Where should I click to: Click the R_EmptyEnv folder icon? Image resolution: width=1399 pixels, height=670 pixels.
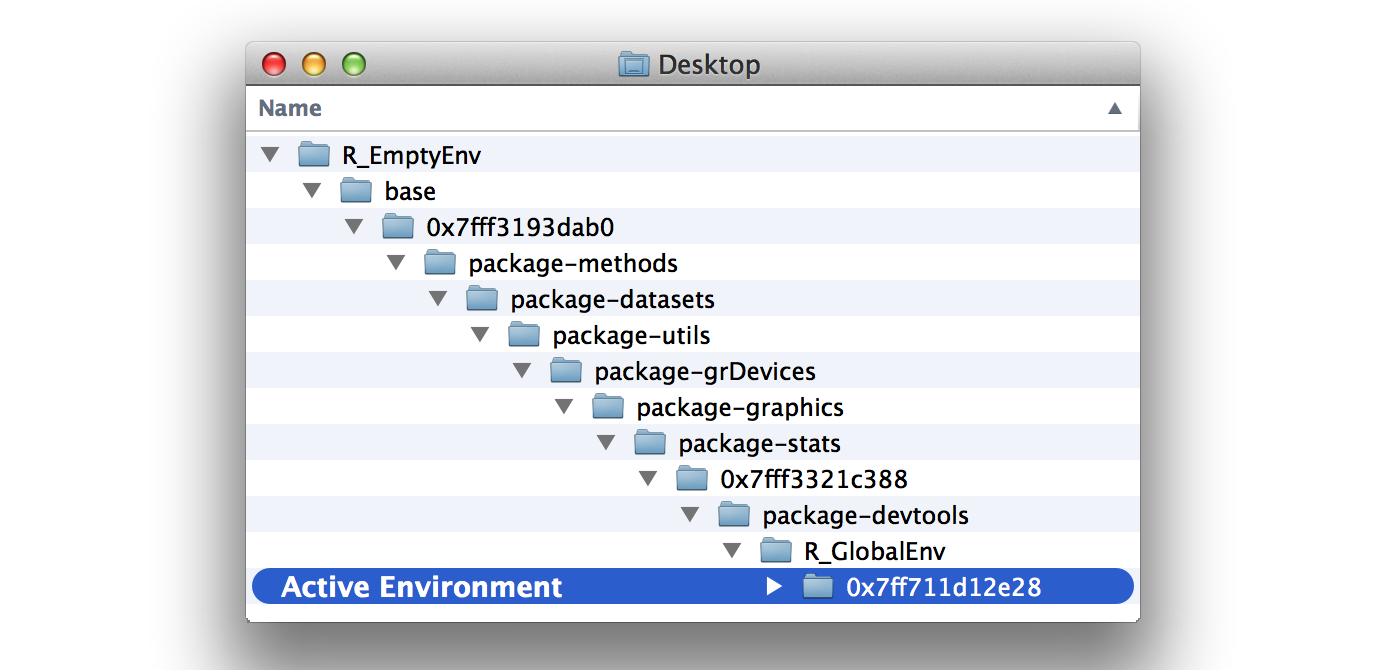[314, 155]
